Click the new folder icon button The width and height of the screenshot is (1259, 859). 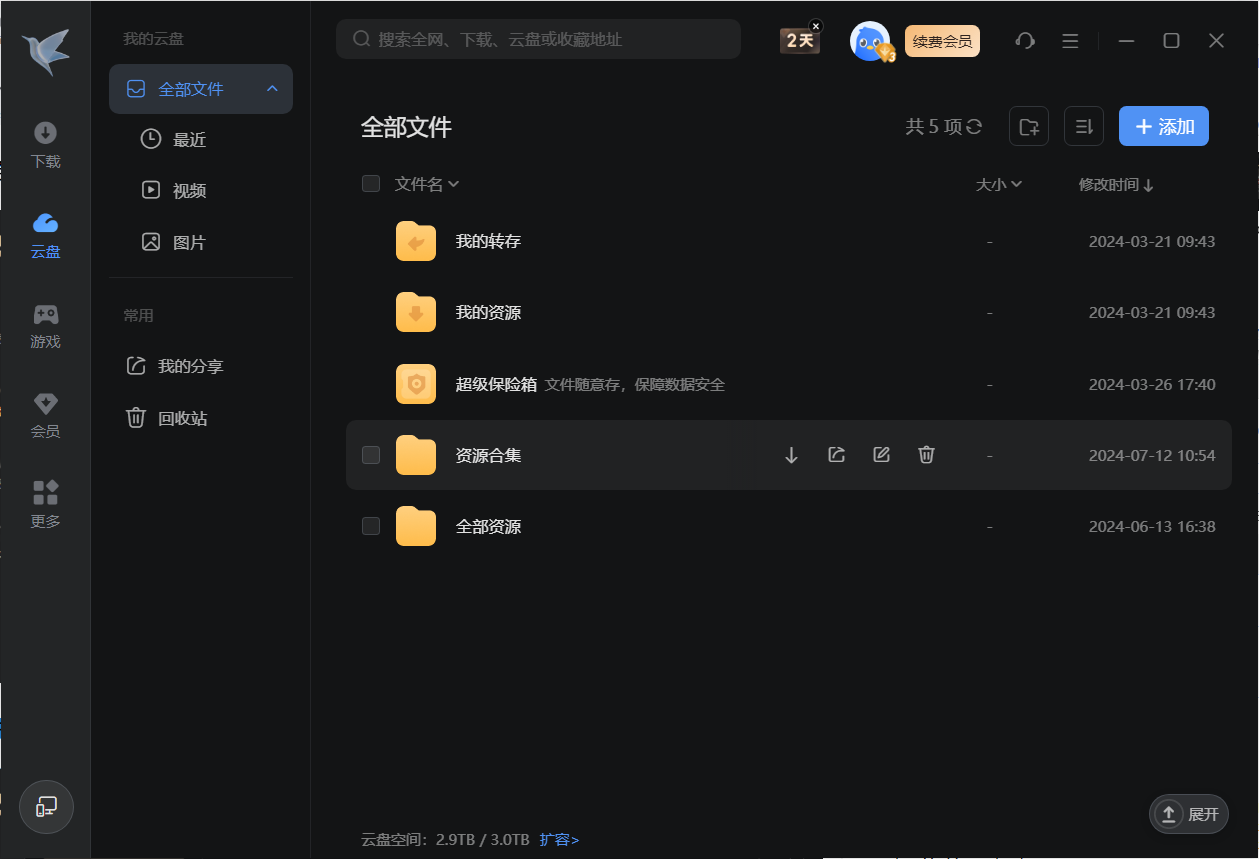pos(1028,127)
